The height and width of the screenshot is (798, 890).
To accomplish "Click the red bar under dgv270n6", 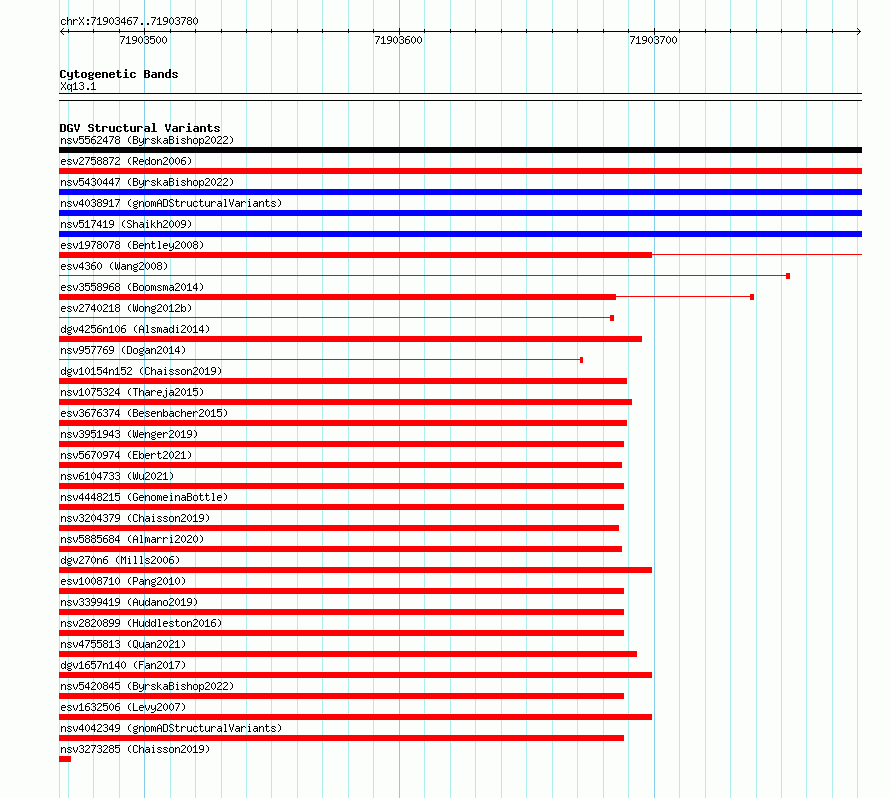I will click(355, 570).
